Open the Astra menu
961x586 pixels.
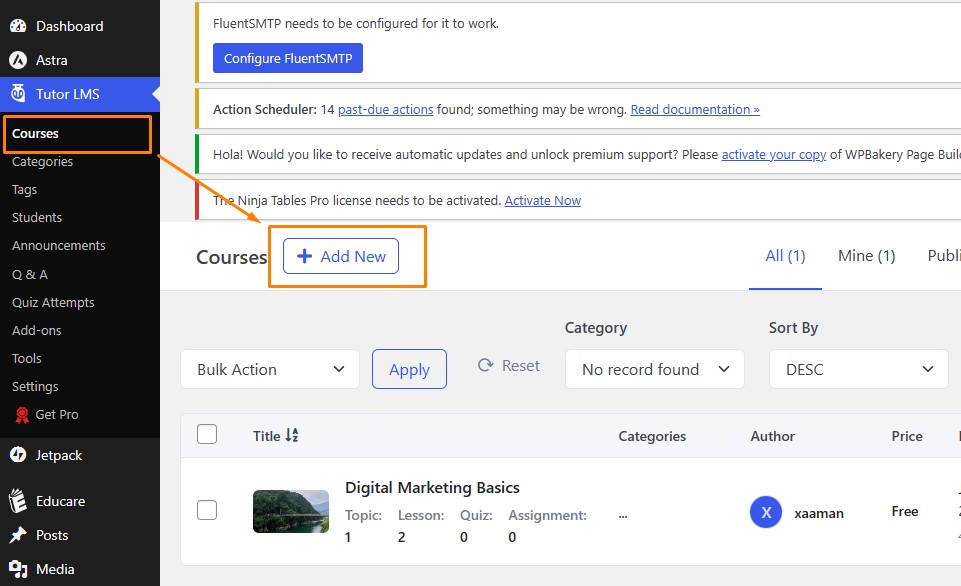click(80, 60)
